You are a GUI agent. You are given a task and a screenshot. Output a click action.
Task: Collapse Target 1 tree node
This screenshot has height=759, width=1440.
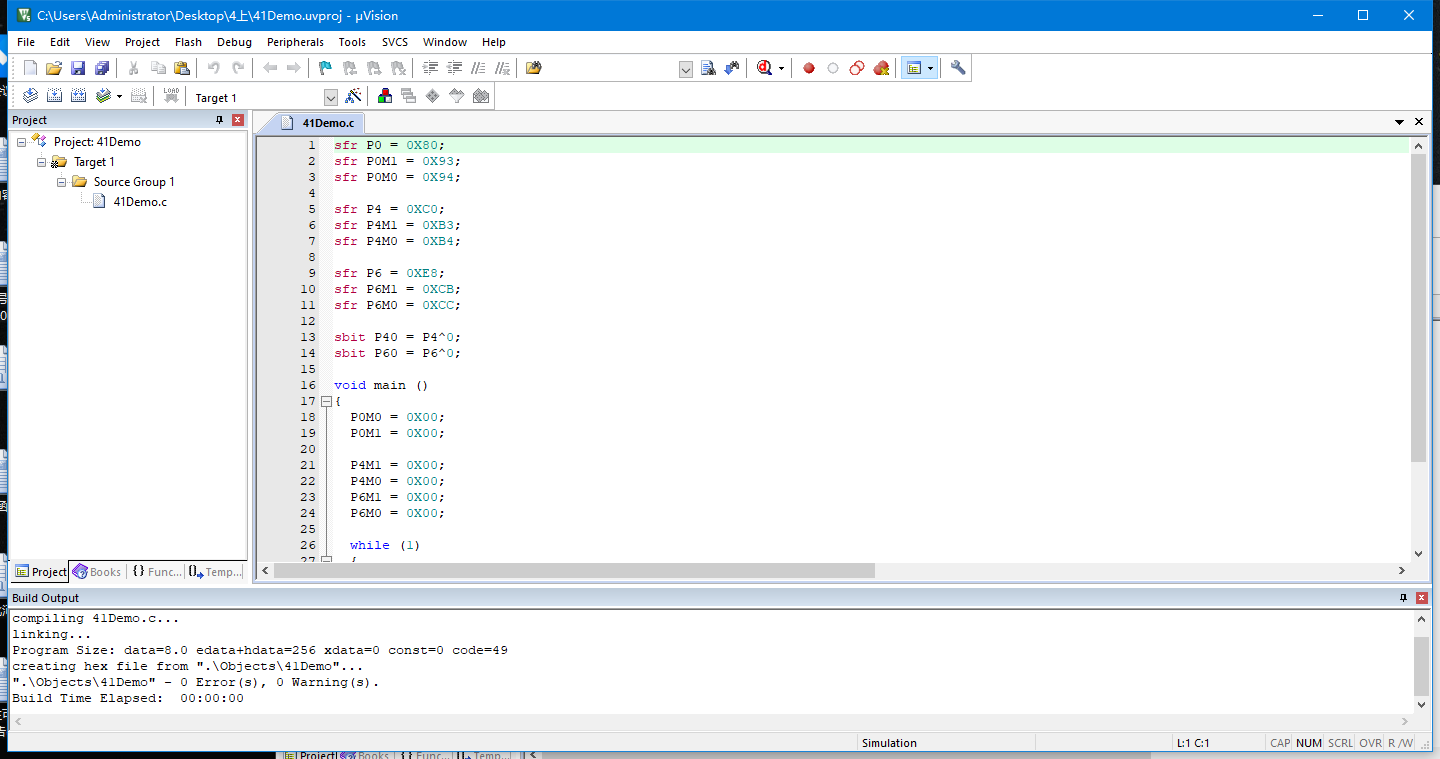coord(42,162)
